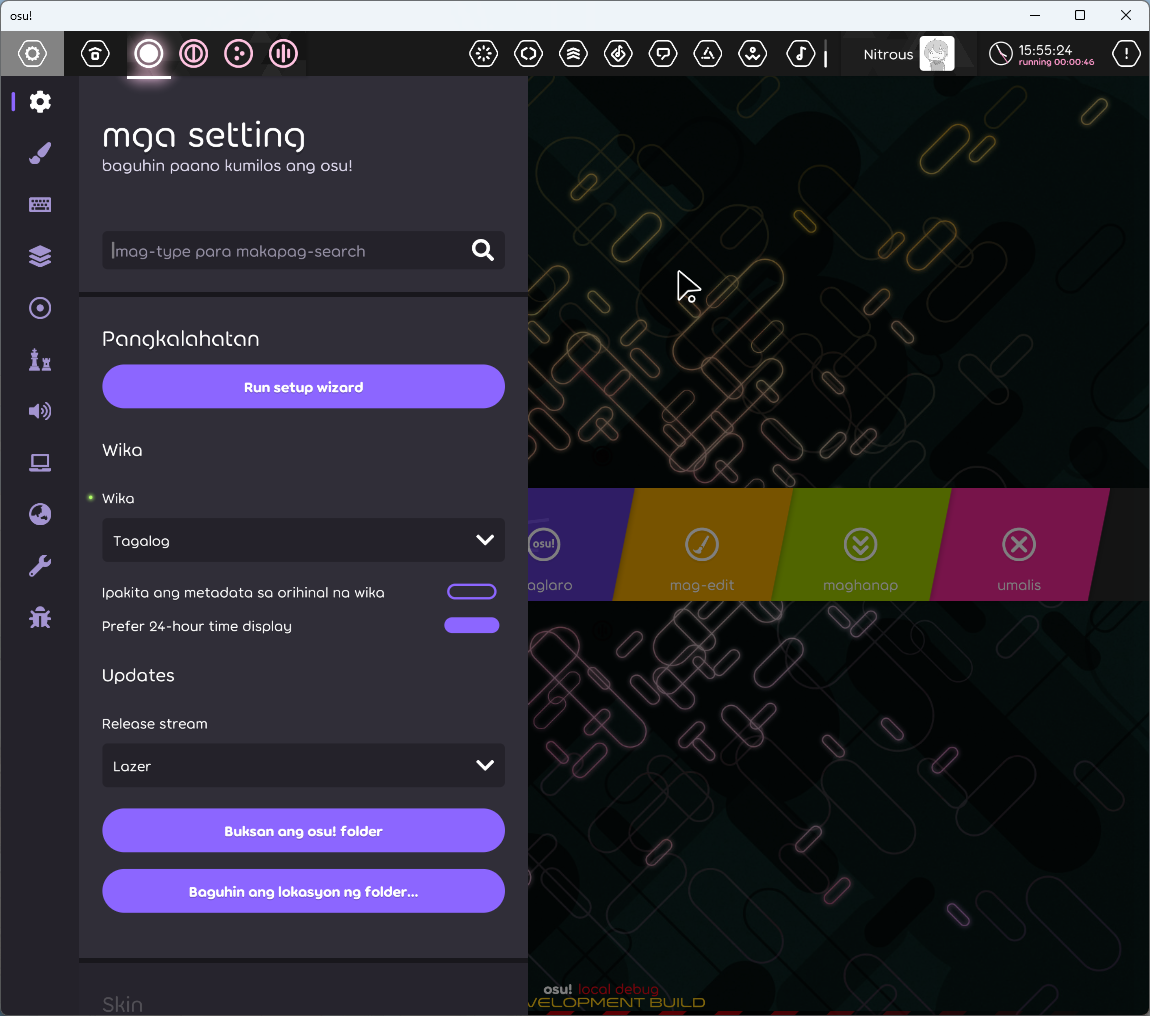The width and height of the screenshot is (1150, 1016).
Task: Open the music player note icon
Action: (801, 54)
